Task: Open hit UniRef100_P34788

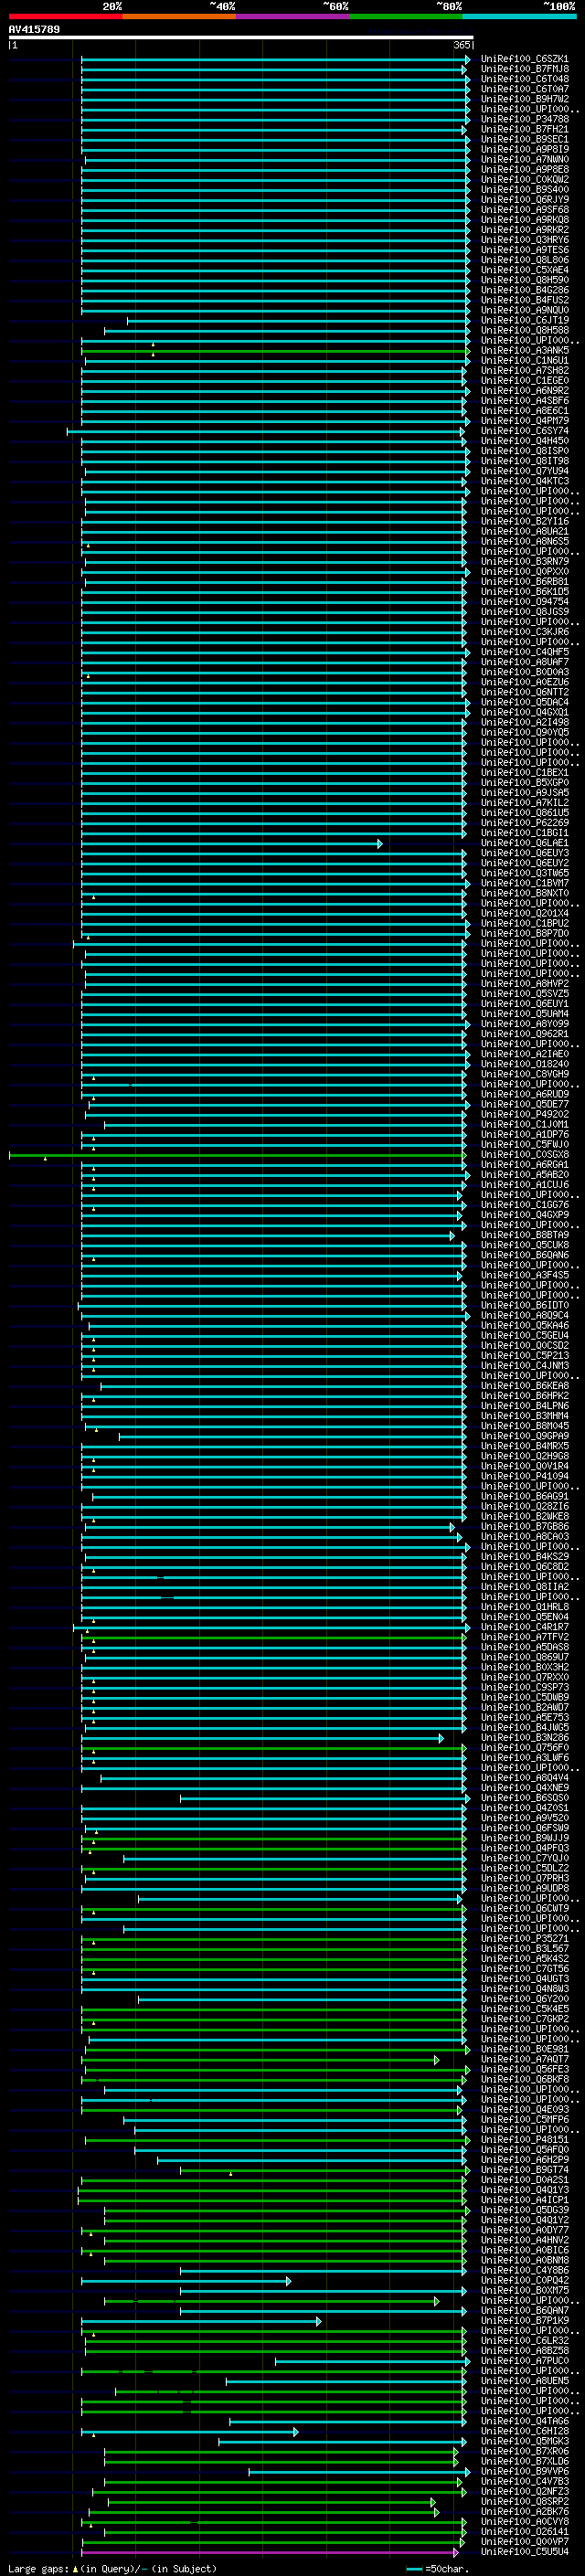Action: [524, 119]
